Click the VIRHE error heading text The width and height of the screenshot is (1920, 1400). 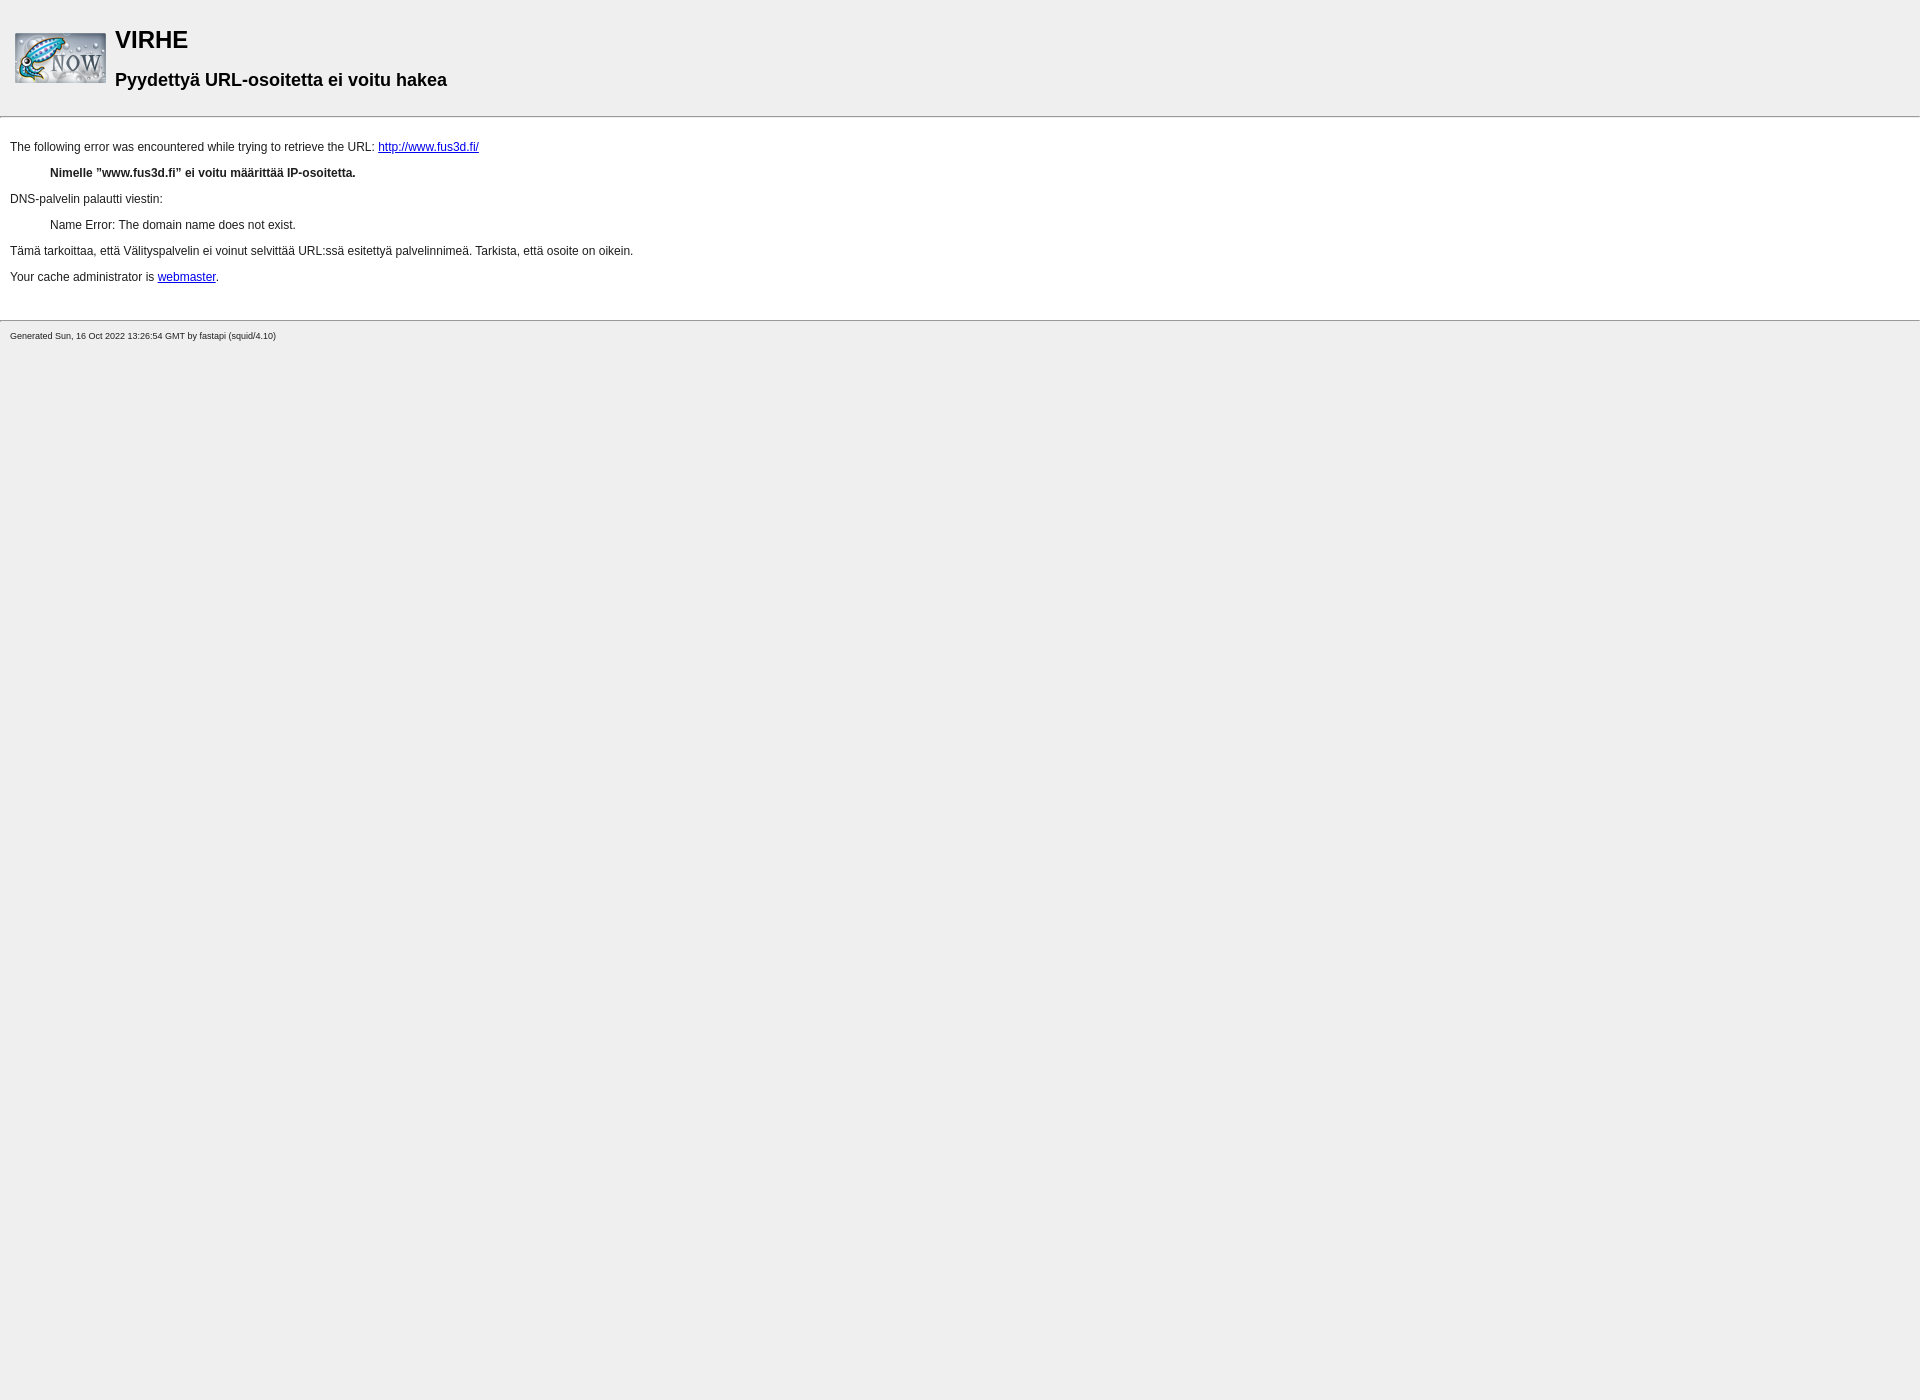click(x=151, y=39)
